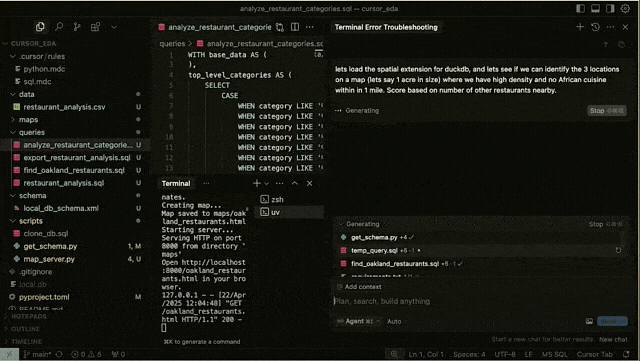
Task: Expand the activity bar overflow chevron
Action: click(x=114, y=27)
